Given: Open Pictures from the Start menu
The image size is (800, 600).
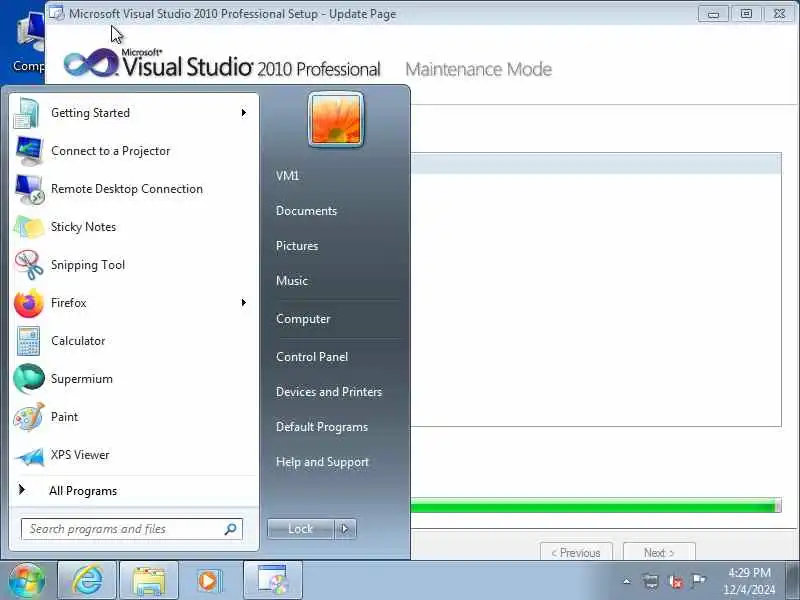Looking at the screenshot, I should [x=297, y=246].
